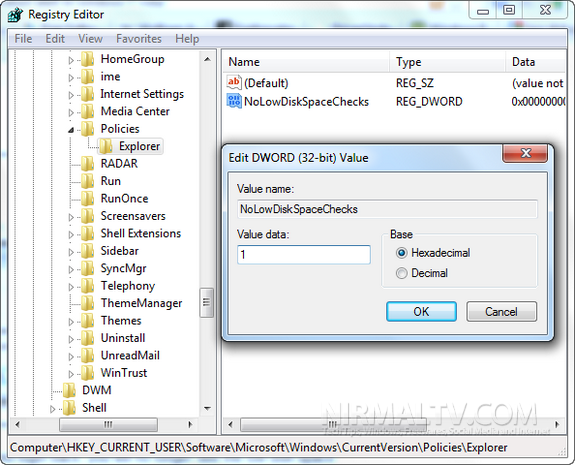Viewport: 575px width, 465px height.
Task: Click the Run folder icon
Action: click(x=88, y=181)
